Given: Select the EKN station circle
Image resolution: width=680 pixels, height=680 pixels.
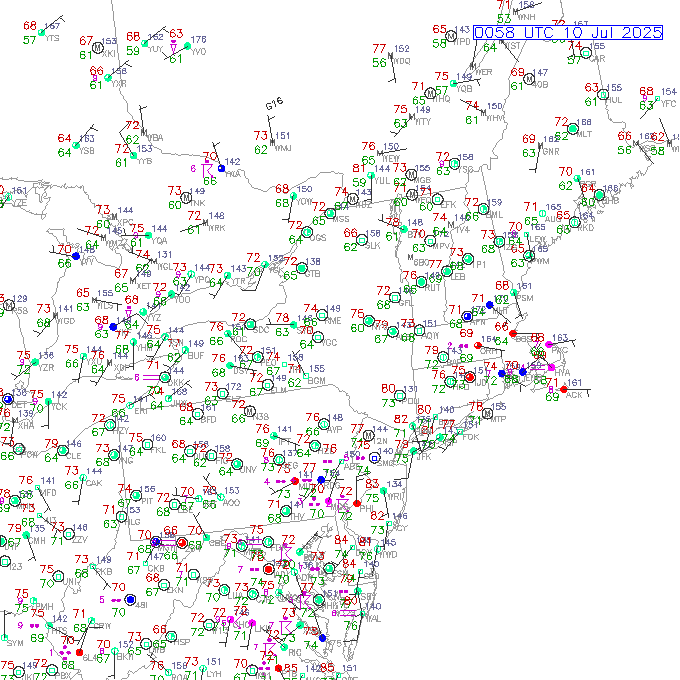Looking at the screenshot, I should [x=164, y=585].
